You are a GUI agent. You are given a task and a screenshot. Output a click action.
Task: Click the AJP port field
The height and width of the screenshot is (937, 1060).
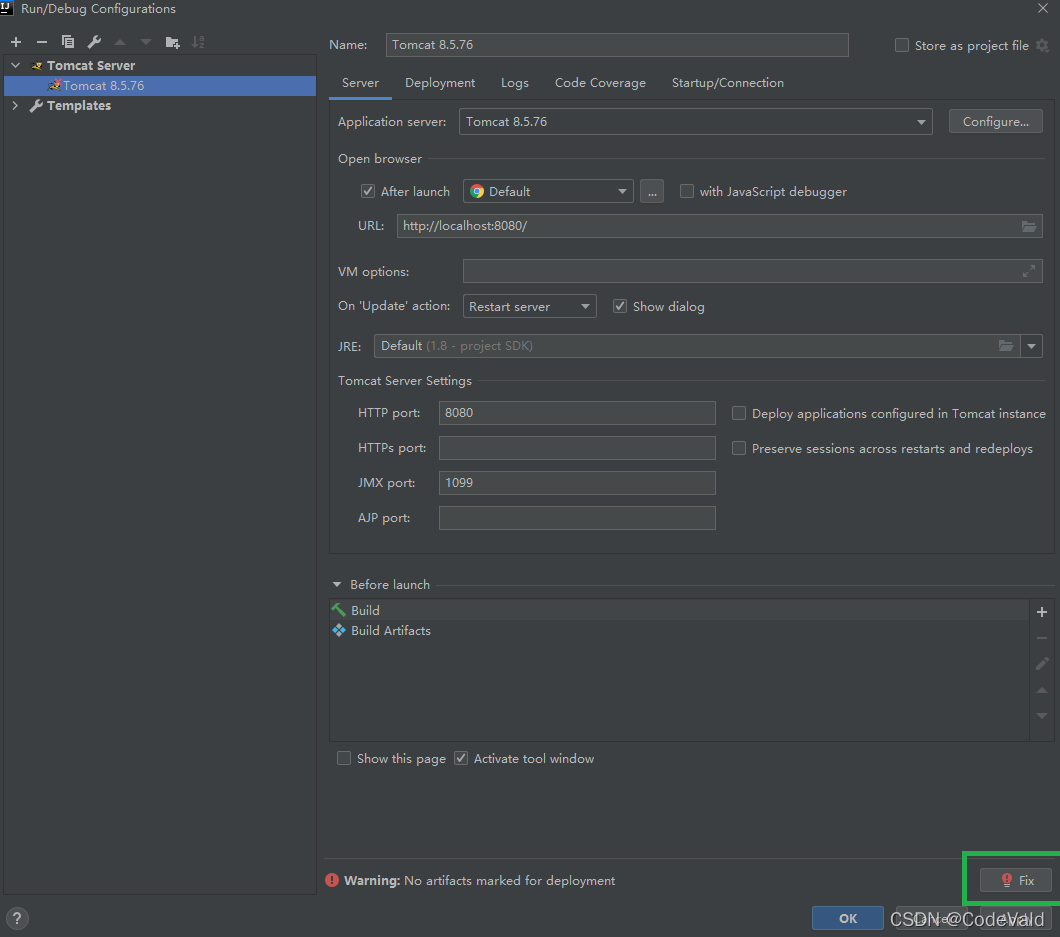577,518
